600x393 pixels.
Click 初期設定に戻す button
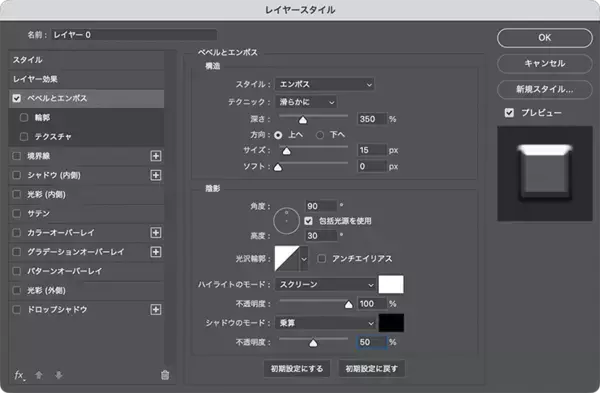point(372,369)
